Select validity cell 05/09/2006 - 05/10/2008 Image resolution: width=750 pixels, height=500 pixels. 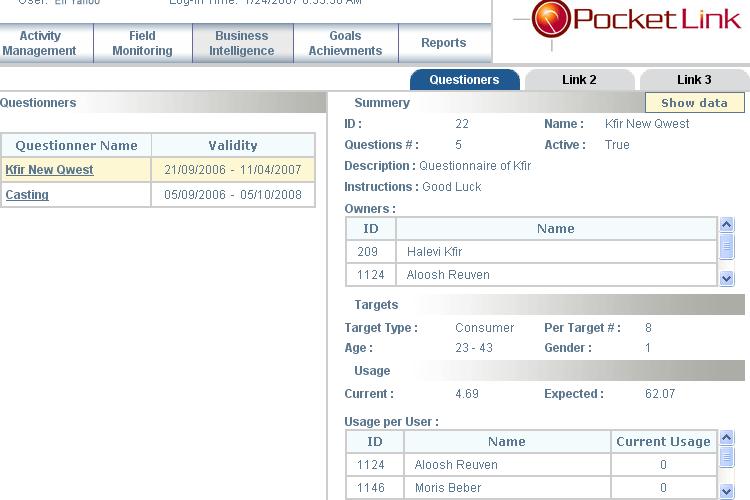tap(233, 195)
